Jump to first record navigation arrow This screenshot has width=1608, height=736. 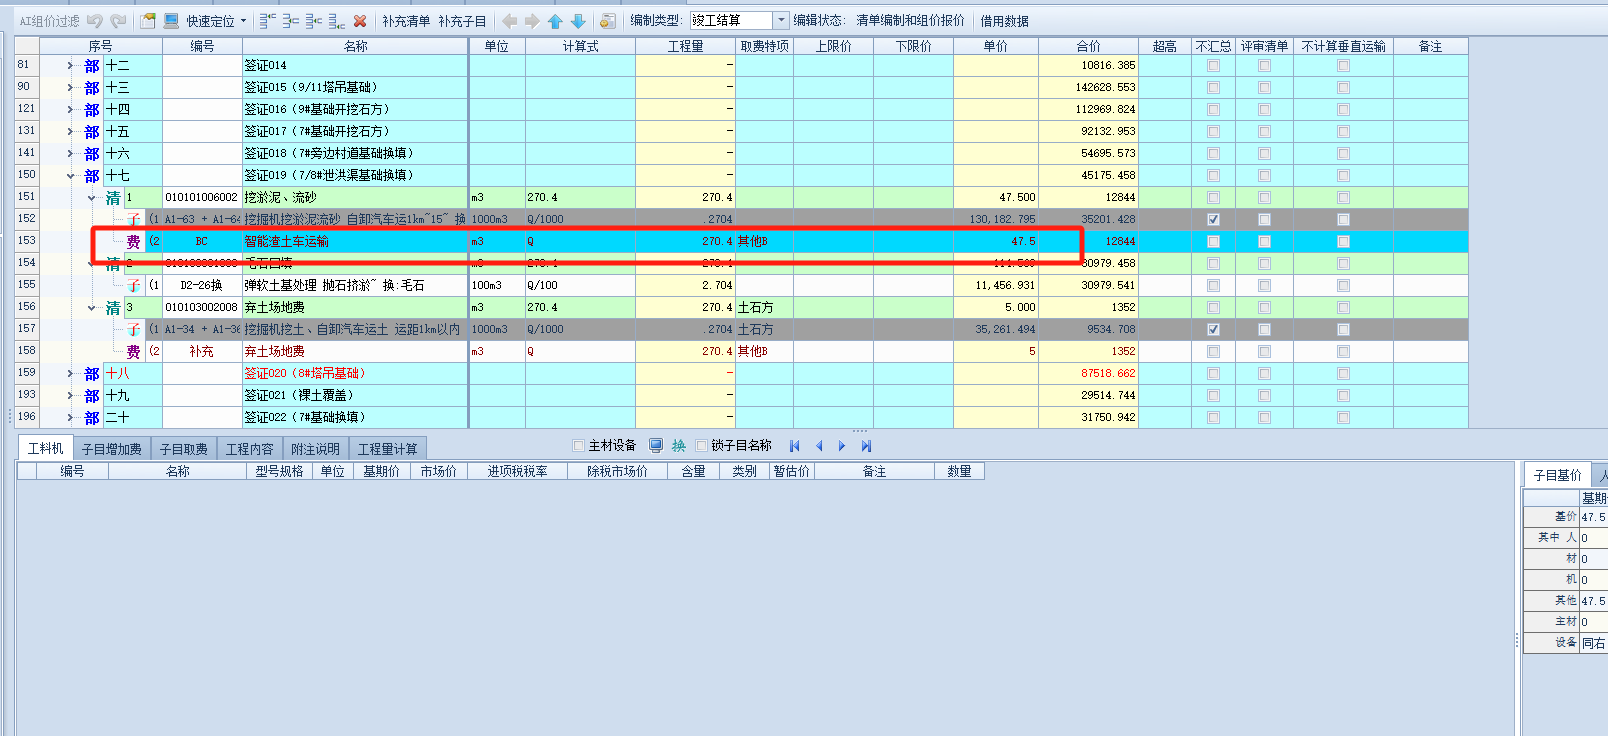[795, 446]
